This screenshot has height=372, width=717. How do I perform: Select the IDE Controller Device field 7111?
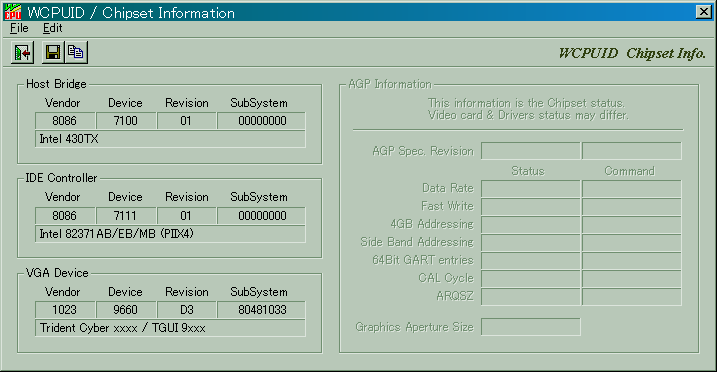[126, 216]
